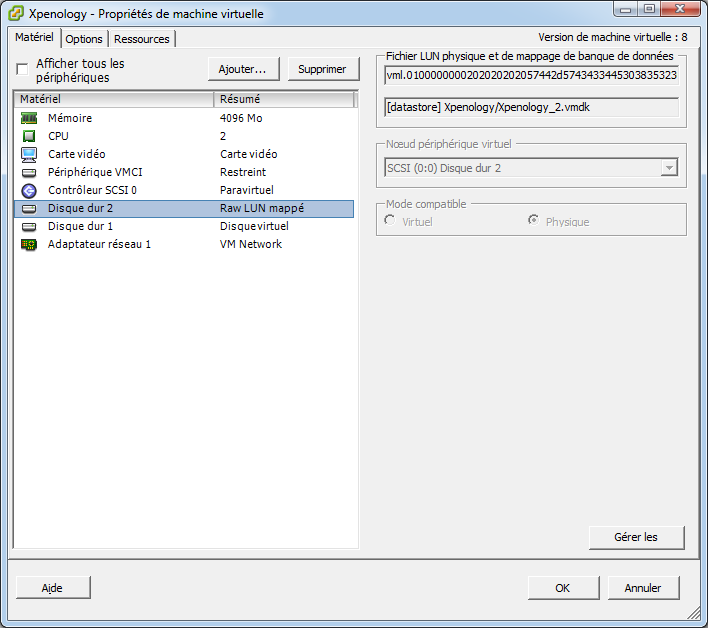
Task: Select the Disque dur 1 row label
Action: pyautogui.click(x=80, y=227)
